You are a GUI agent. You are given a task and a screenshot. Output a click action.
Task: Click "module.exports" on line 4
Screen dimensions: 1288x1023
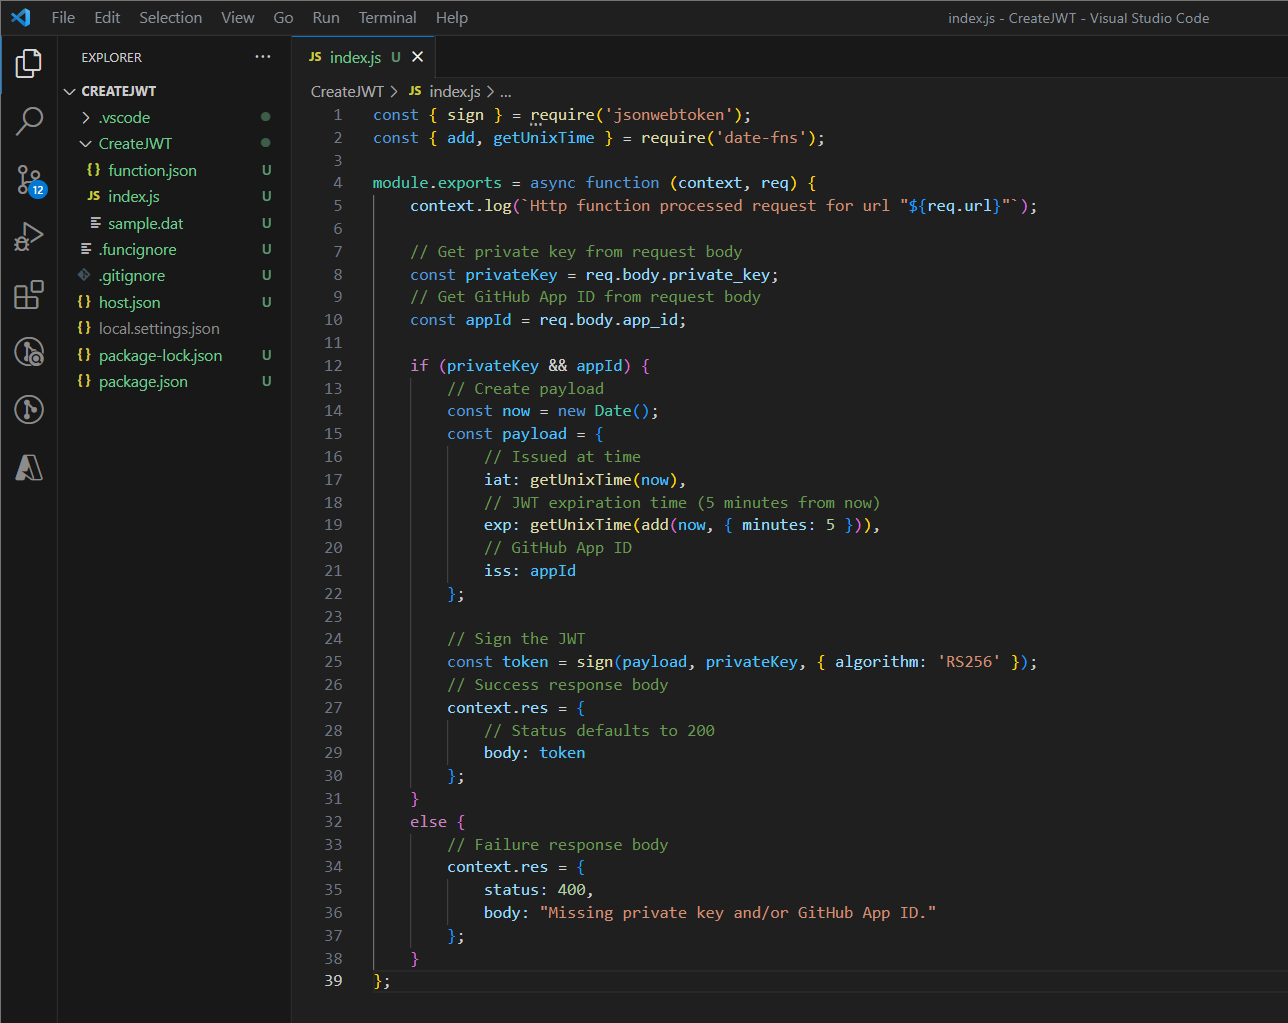point(437,182)
